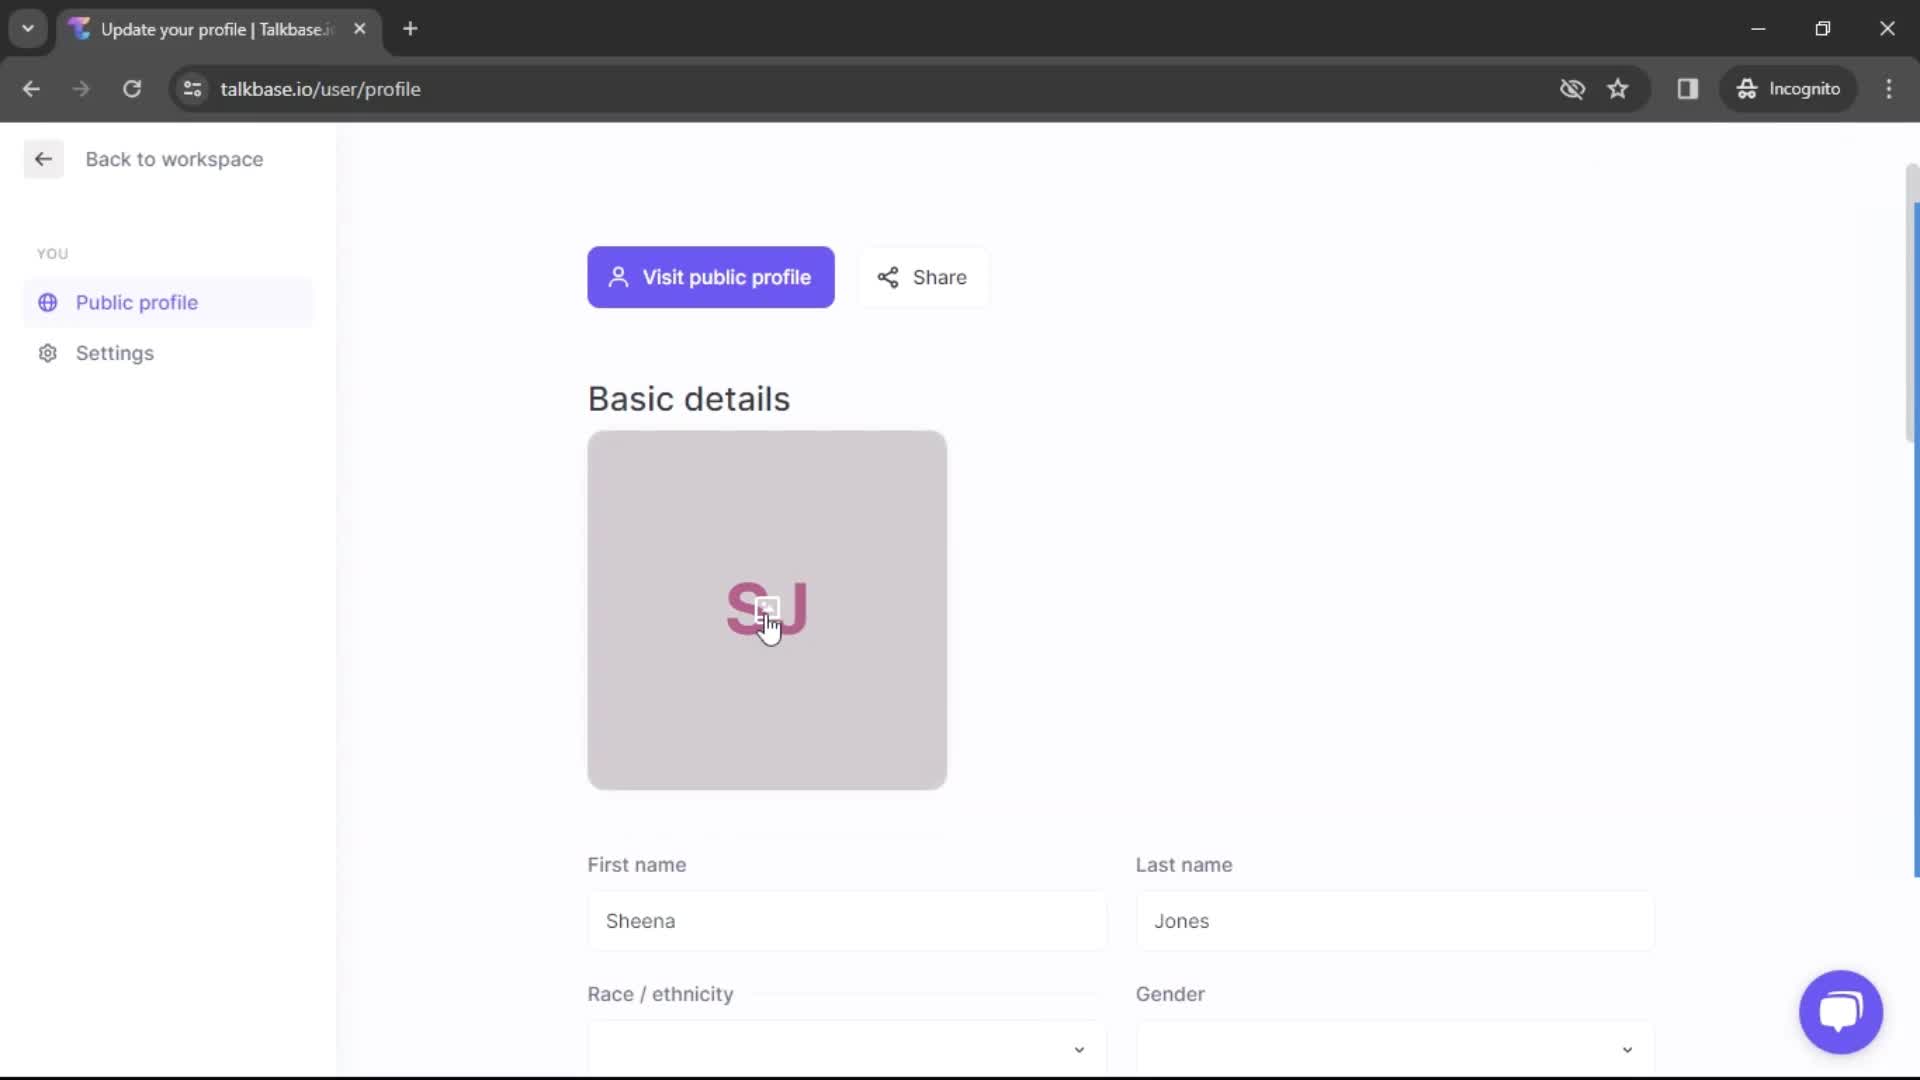1920x1080 pixels.
Task: Click the browser extensions sidebar toggle
Action: [1689, 88]
